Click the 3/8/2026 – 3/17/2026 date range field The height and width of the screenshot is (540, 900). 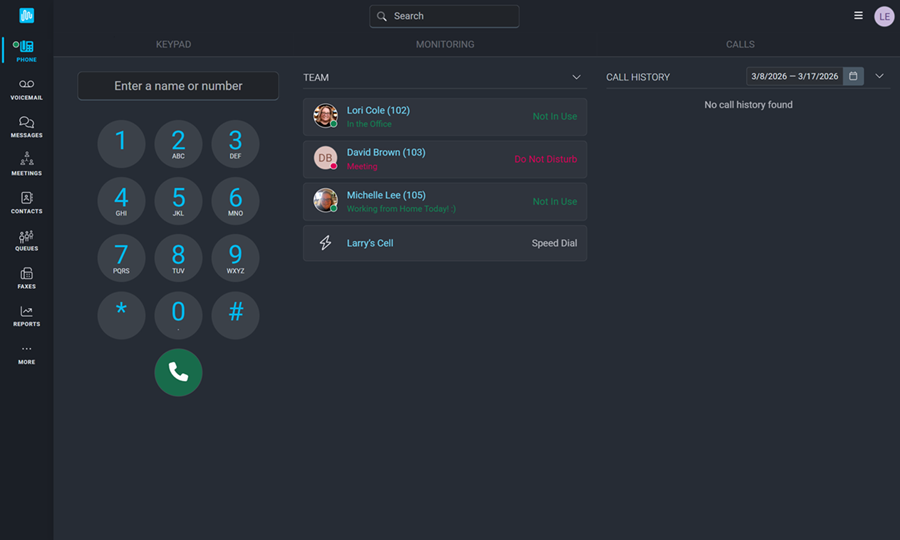(794, 76)
